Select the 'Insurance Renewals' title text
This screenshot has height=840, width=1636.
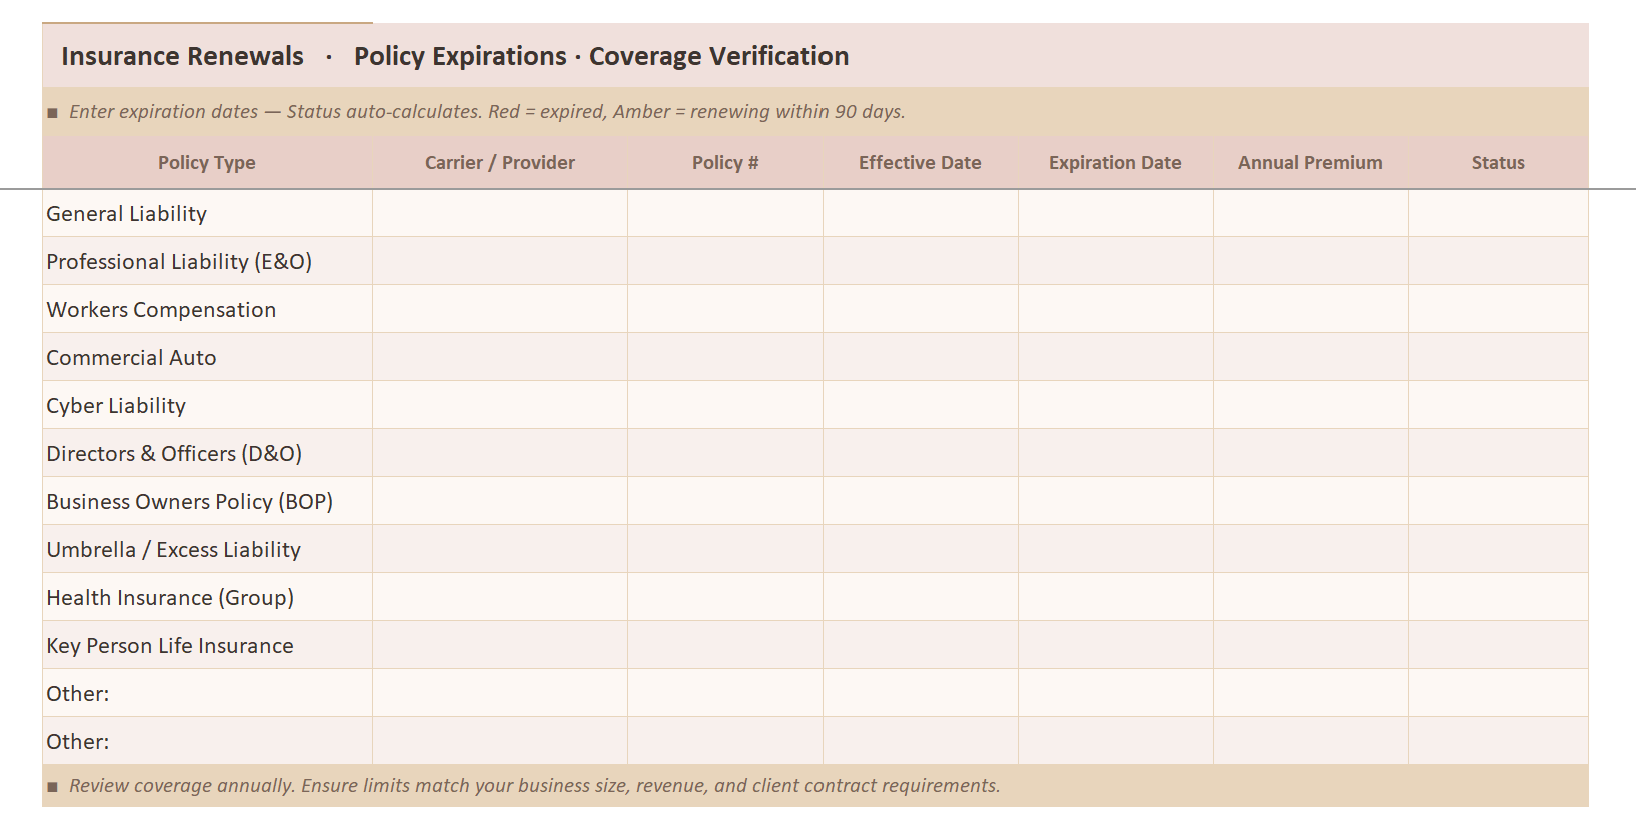[182, 56]
